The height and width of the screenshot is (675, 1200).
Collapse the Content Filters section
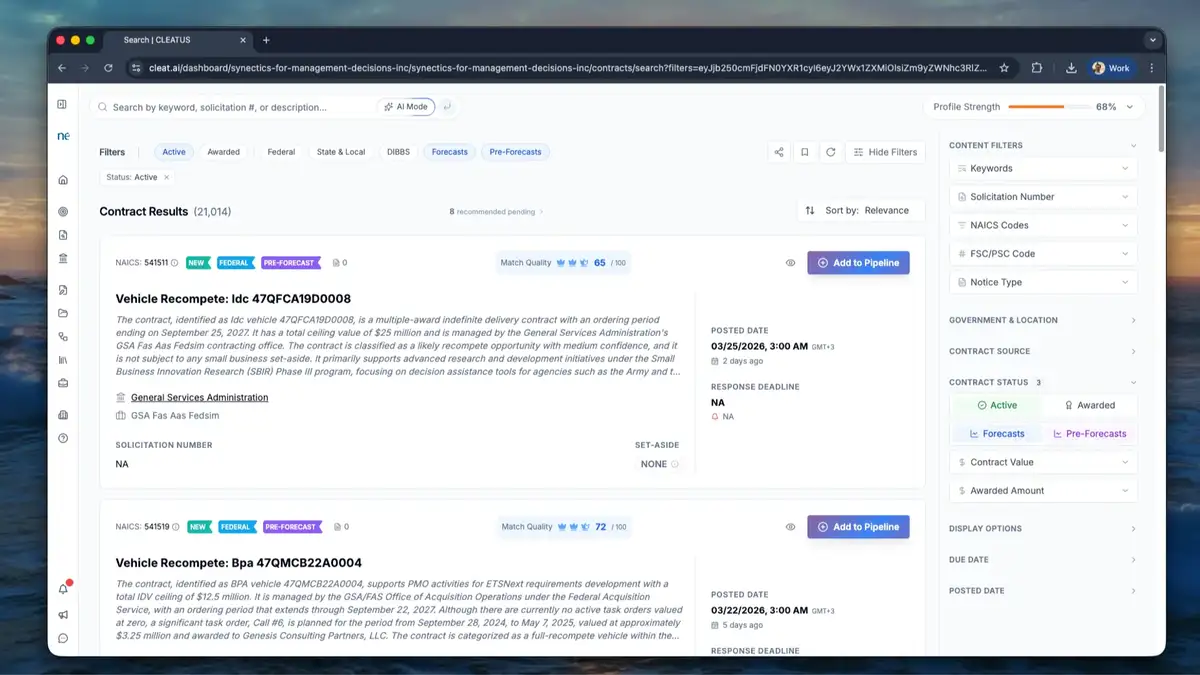click(1043, 145)
